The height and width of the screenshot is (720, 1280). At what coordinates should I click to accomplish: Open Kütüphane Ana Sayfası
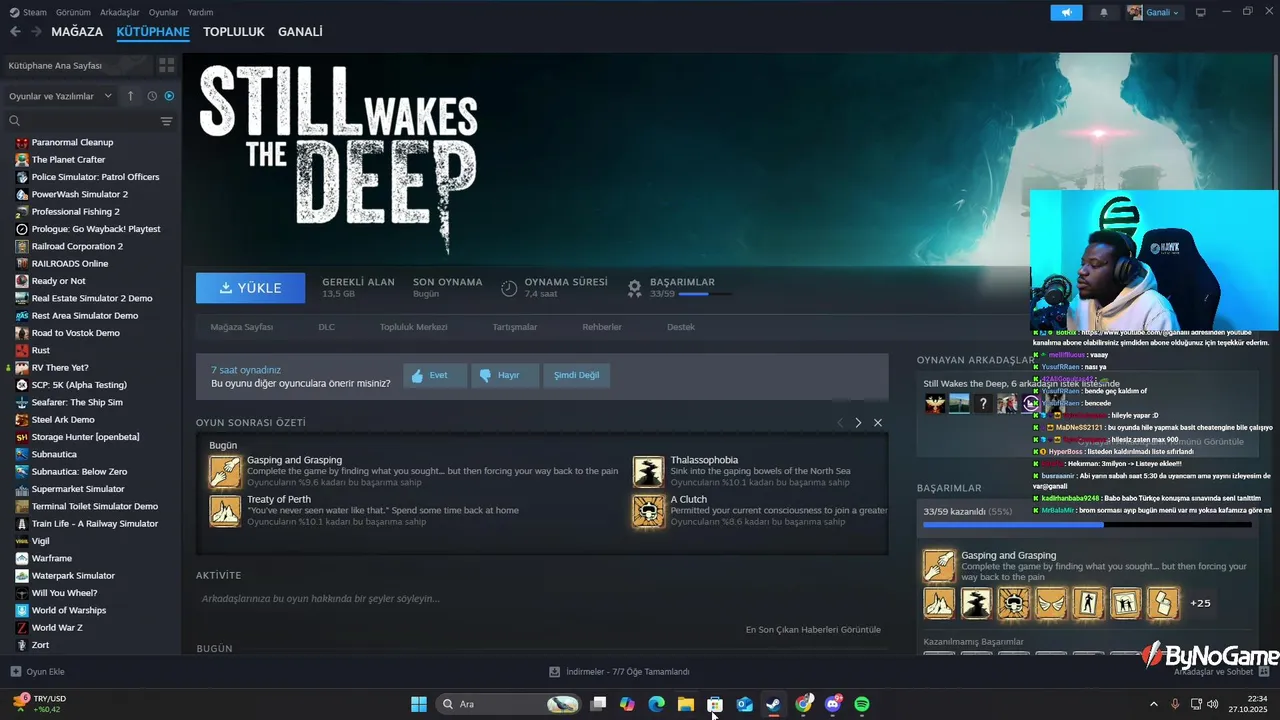click(x=78, y=65)
